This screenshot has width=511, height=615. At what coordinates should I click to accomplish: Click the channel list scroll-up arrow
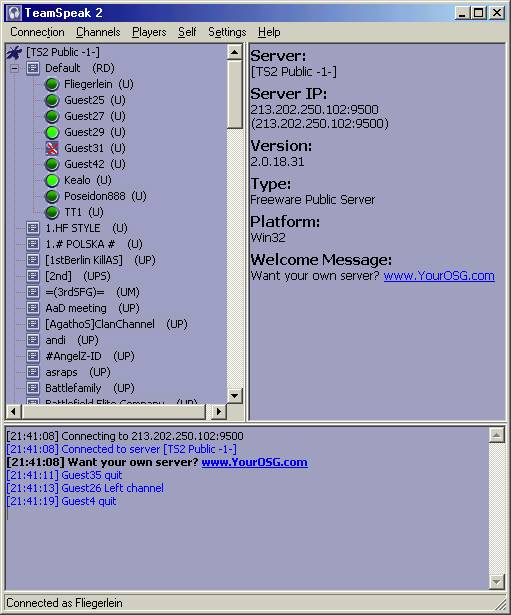pos(235,52)
